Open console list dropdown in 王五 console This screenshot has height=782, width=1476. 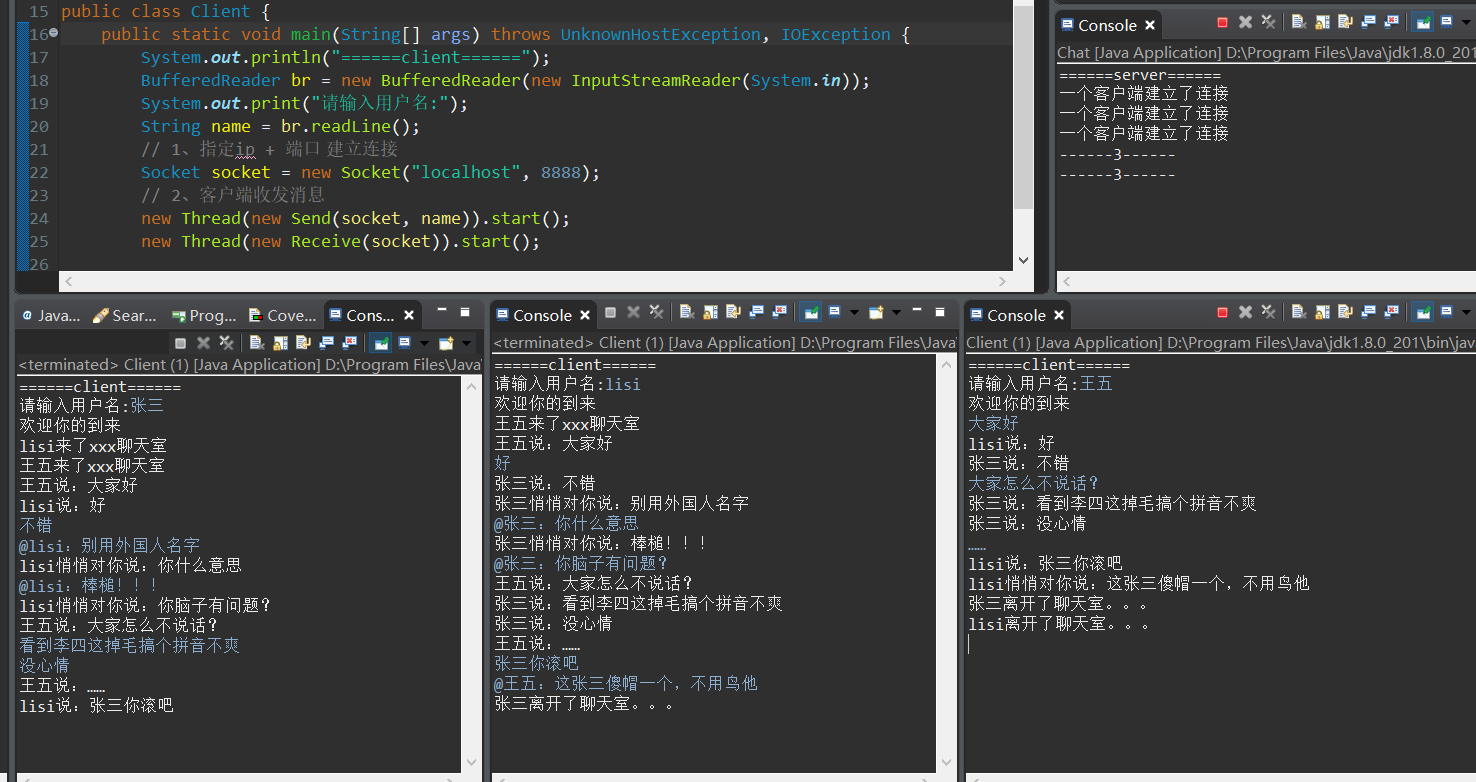[1466, 313]
